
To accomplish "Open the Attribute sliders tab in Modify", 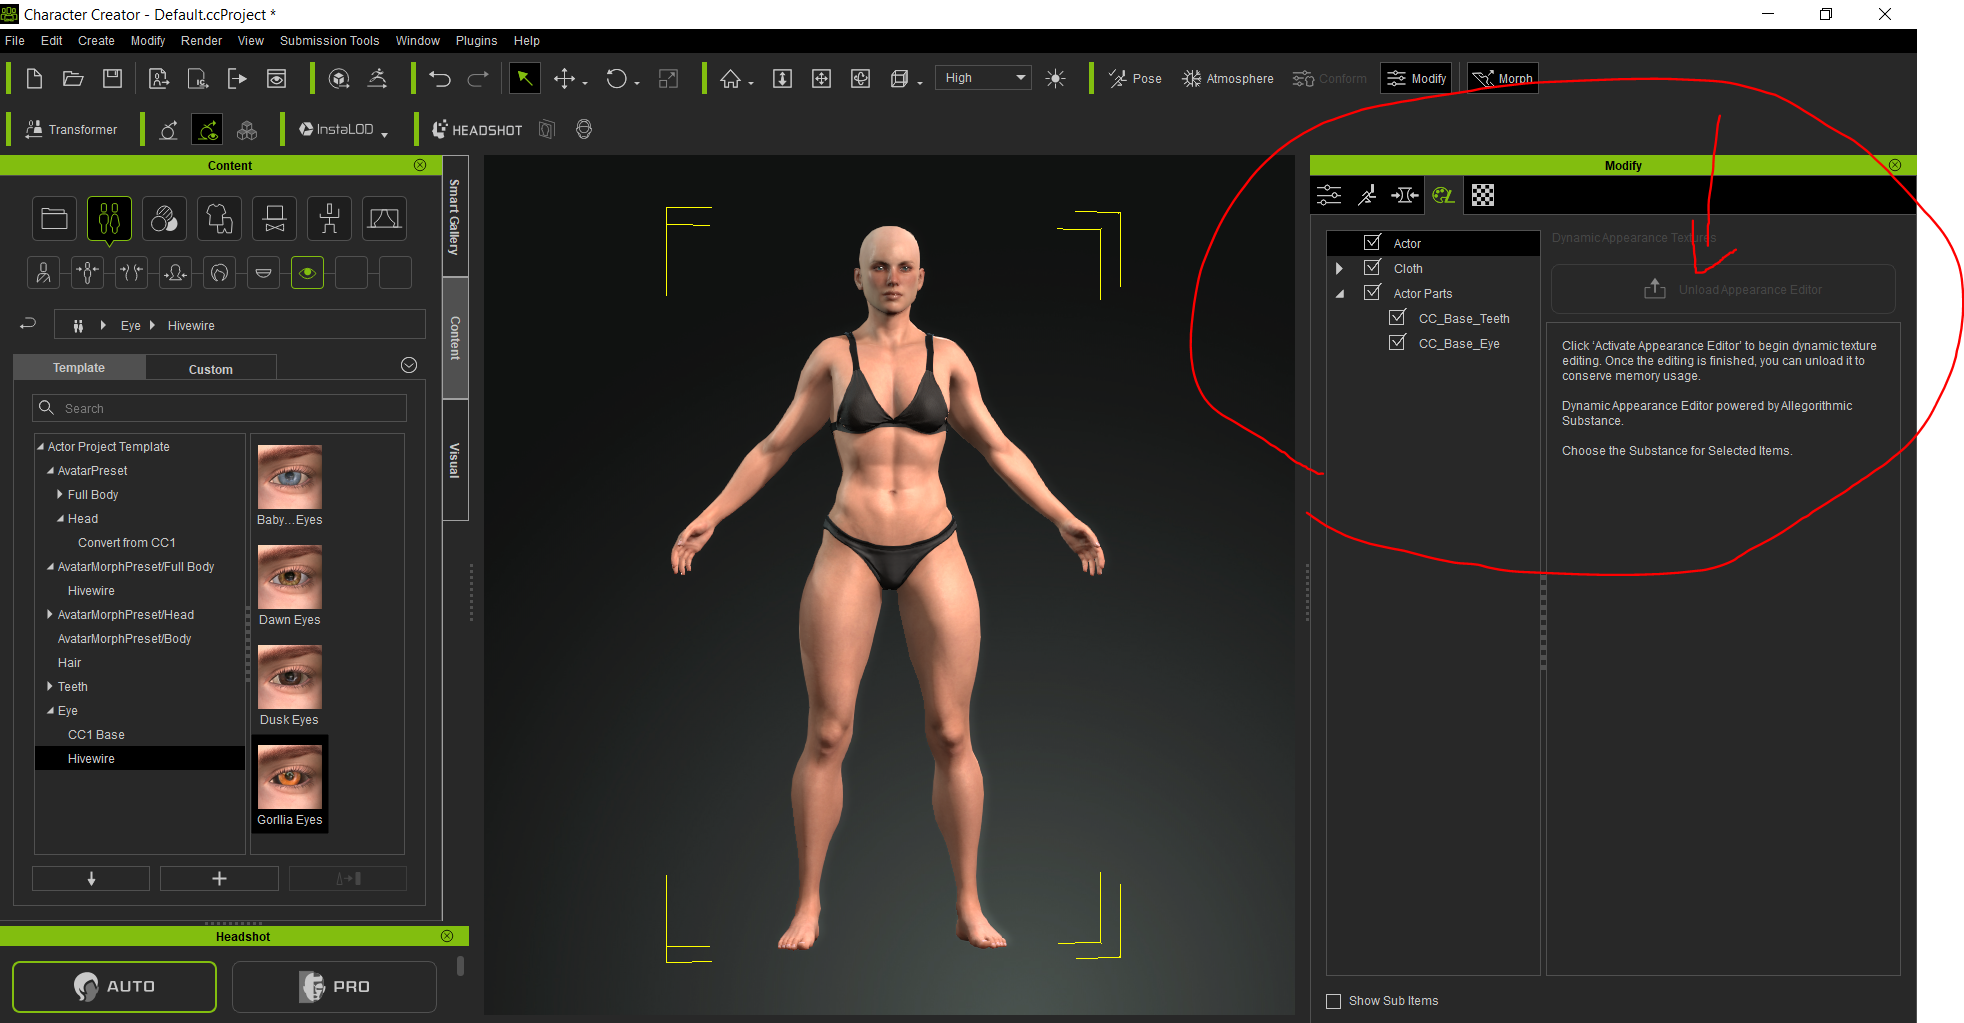I will pos(1329,195).
